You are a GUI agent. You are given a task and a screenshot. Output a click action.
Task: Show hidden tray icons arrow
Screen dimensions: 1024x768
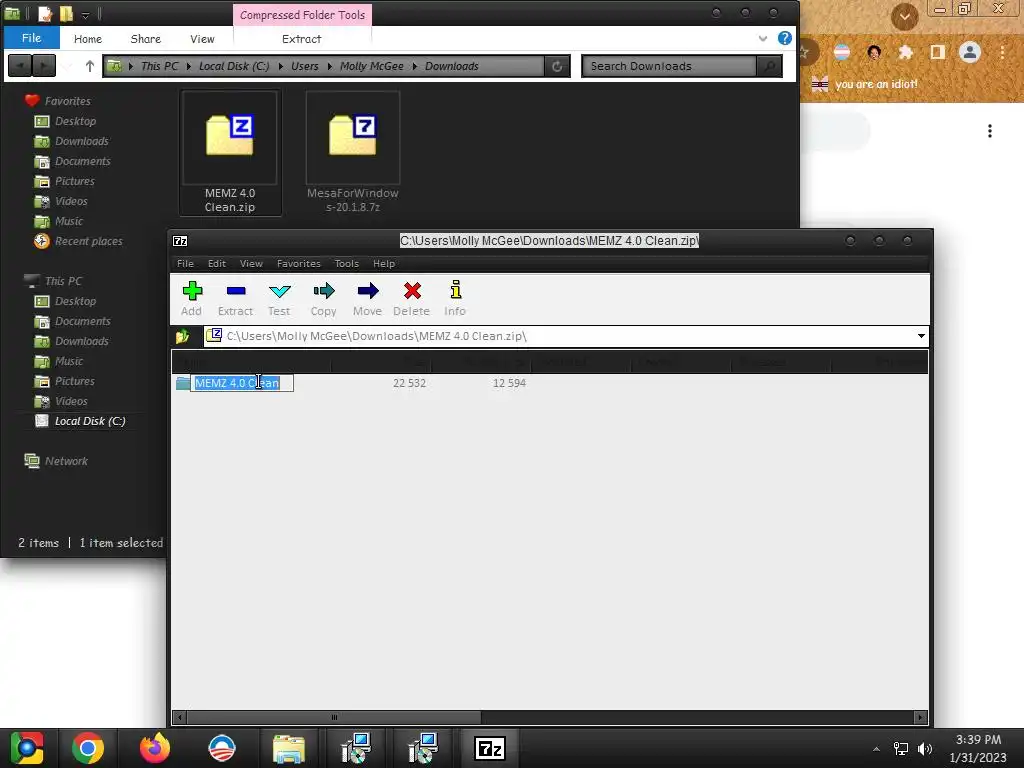click(x=876, y=749)
